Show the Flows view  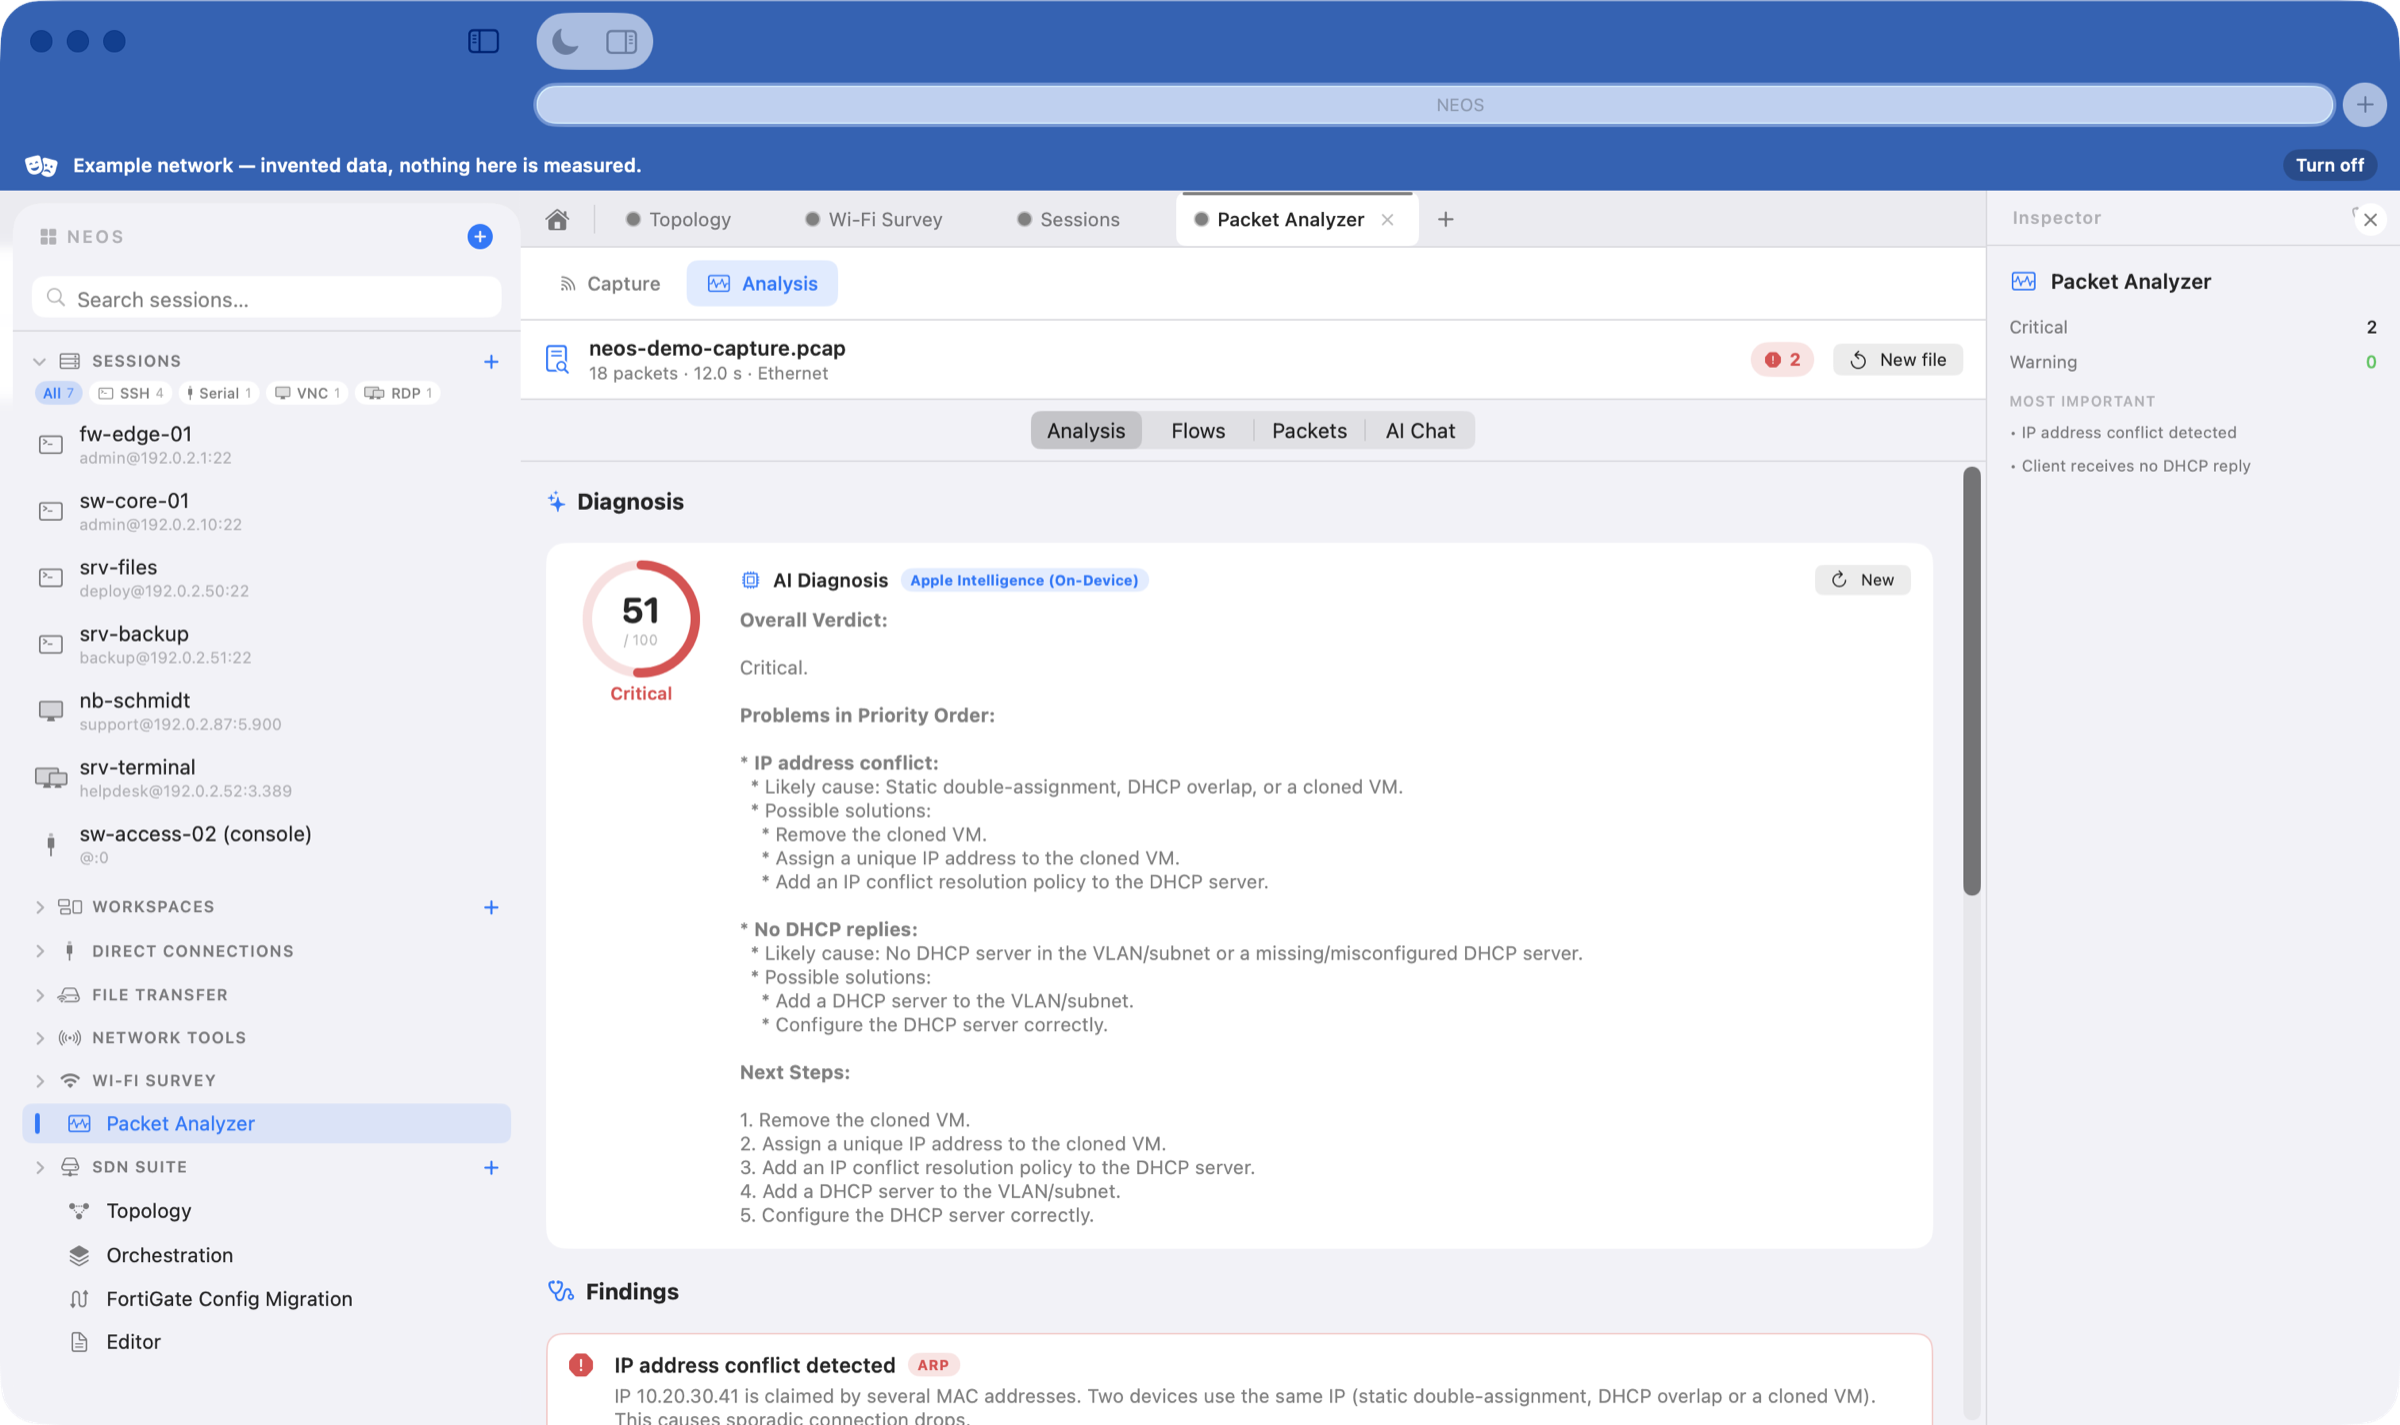[x=1198, y=431]
